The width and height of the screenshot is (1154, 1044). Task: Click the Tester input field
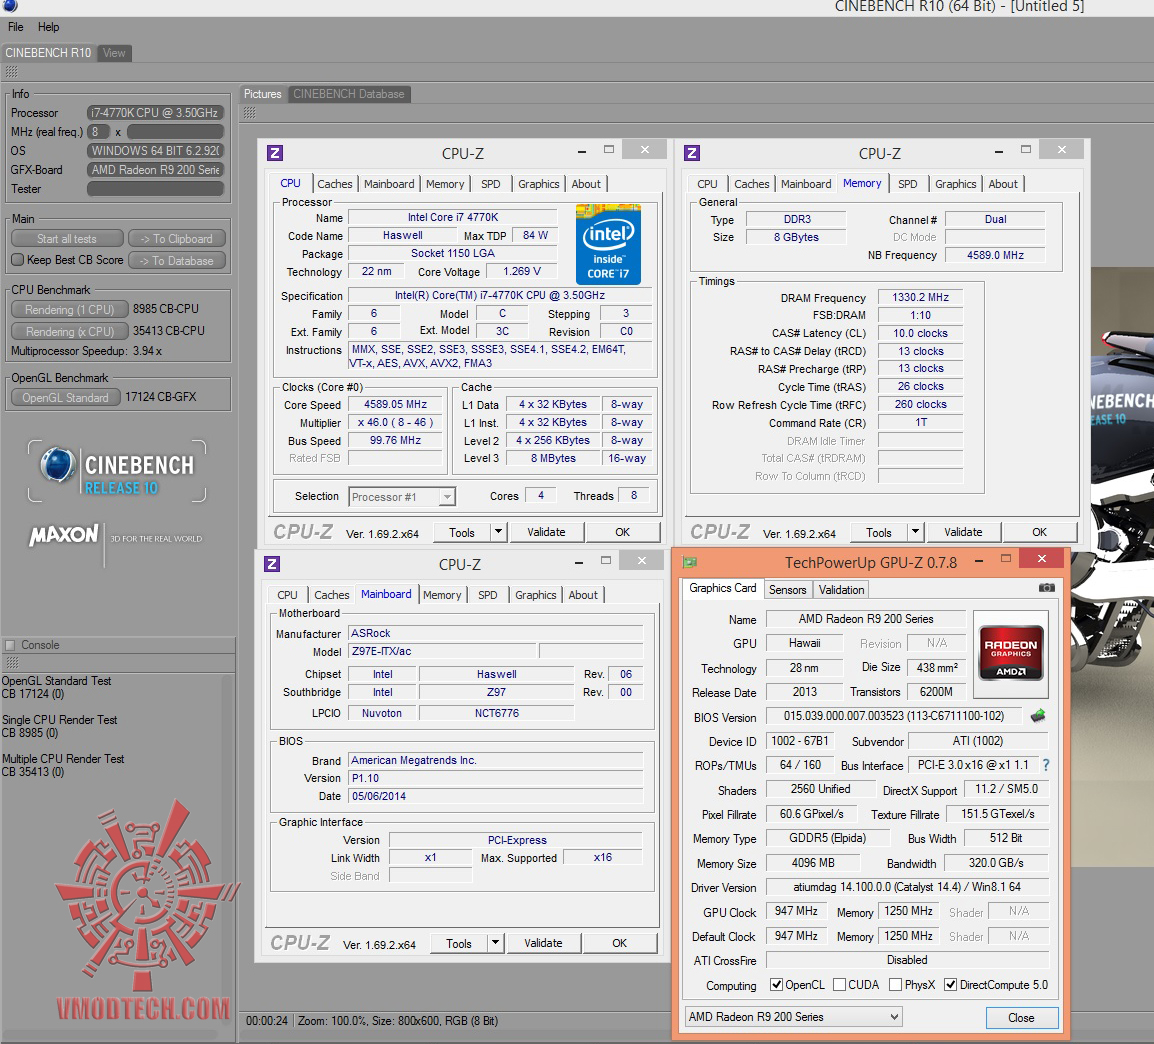[x=155, y=189]
